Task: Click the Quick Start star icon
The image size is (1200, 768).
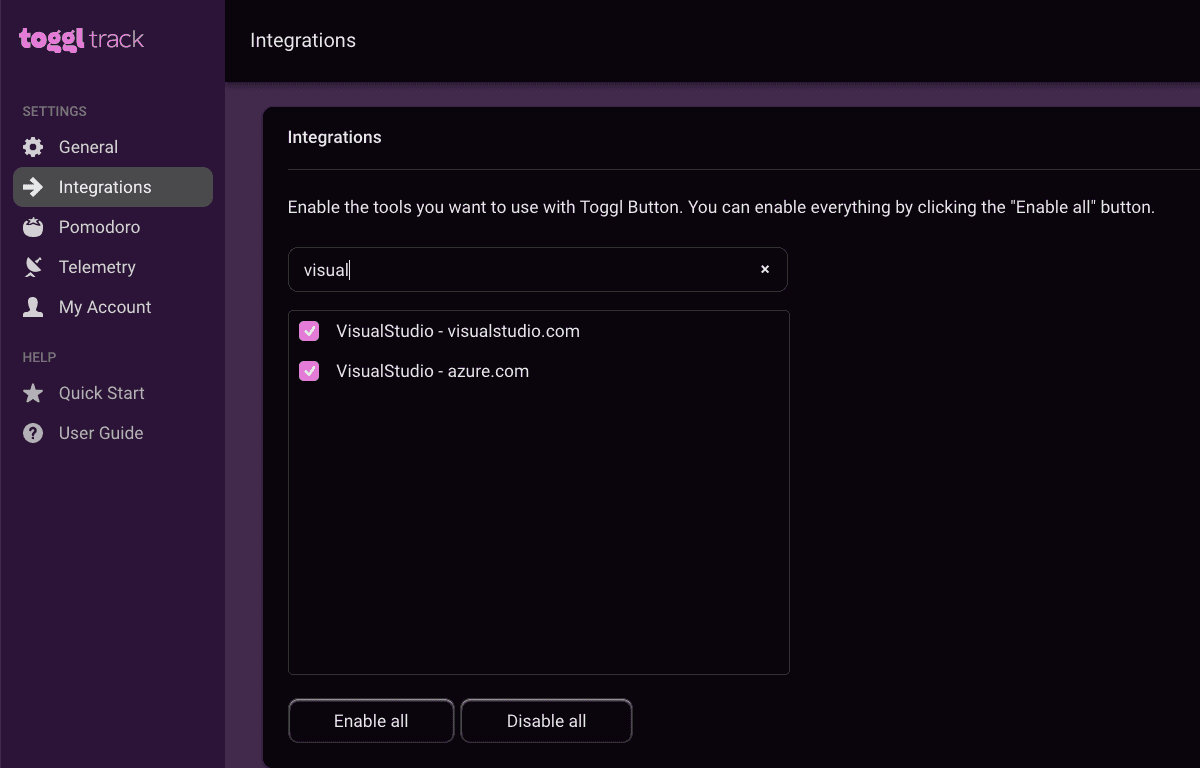Action: (33, 392)
